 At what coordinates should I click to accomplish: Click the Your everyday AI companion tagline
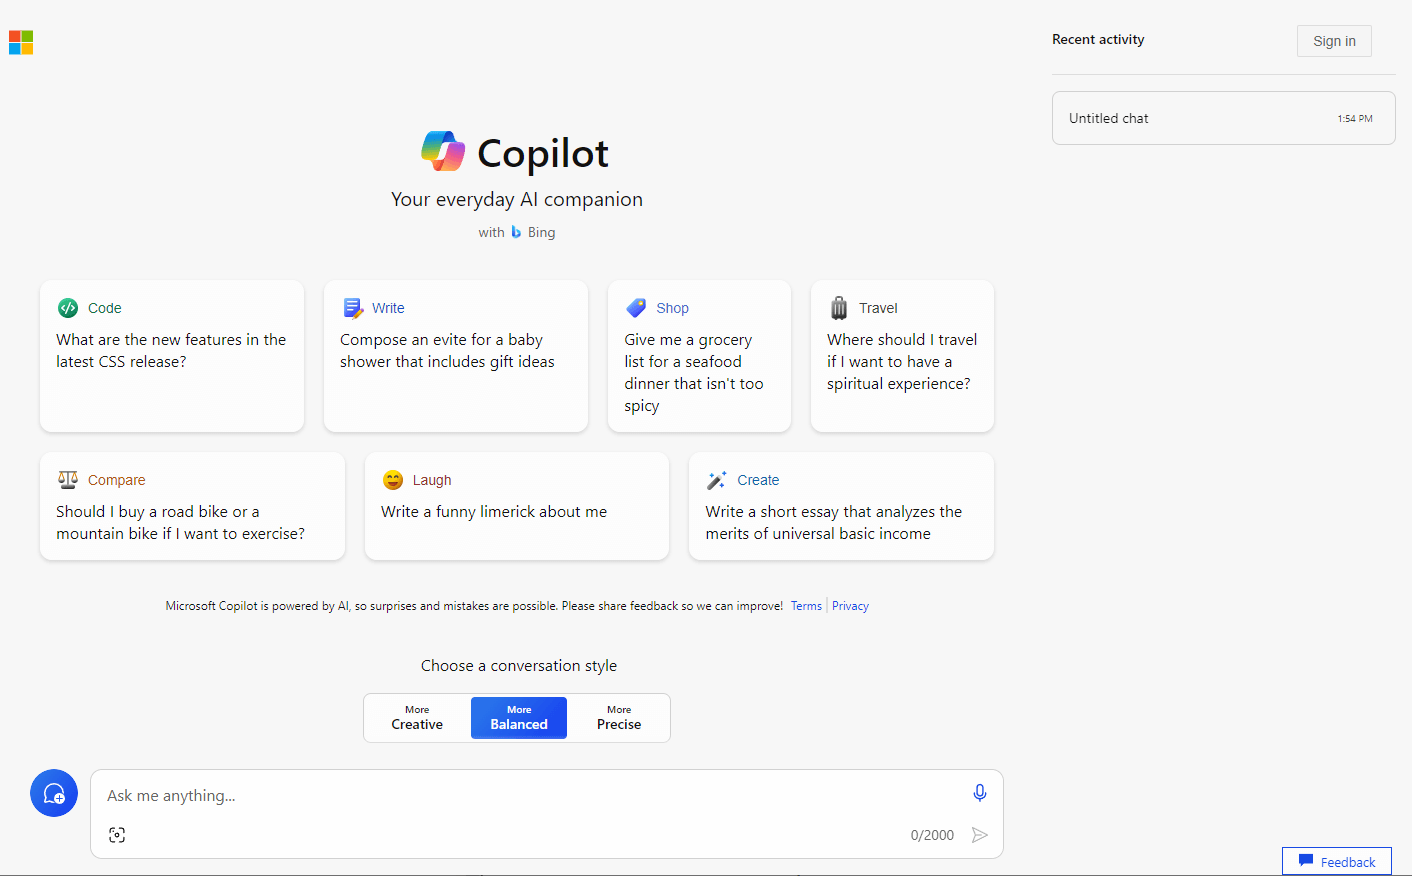point(517,199)
